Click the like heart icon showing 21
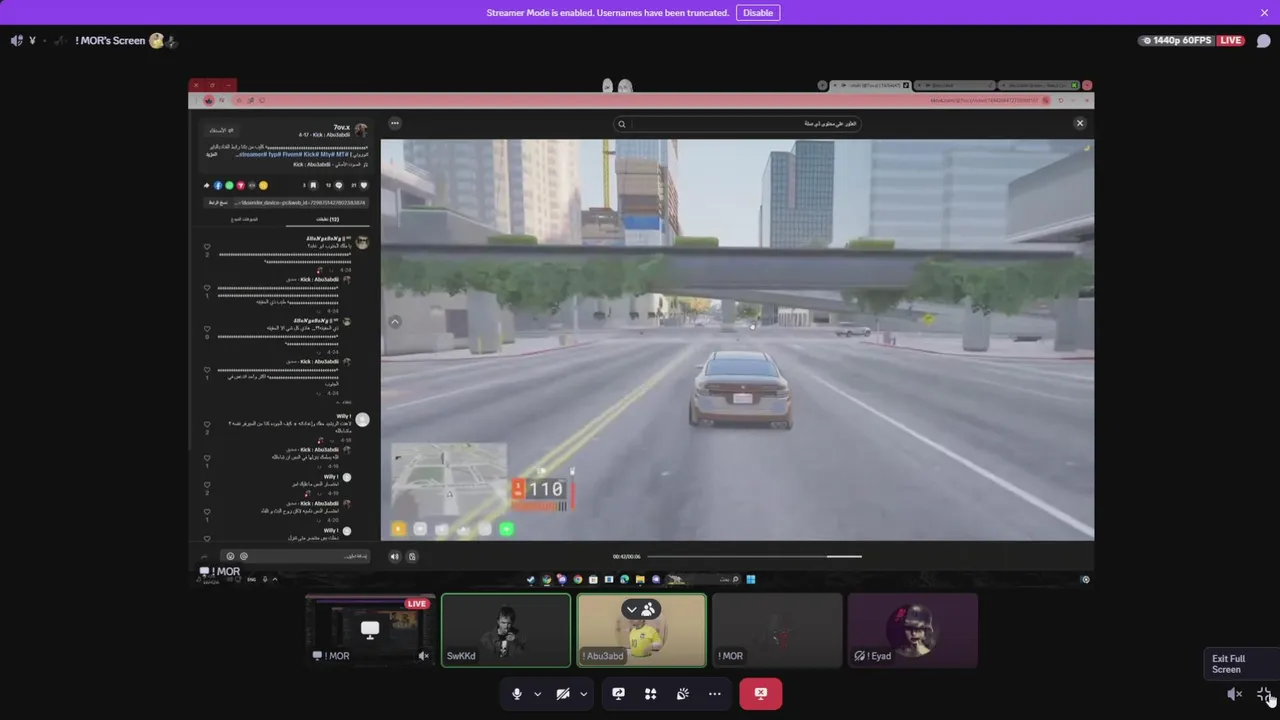 tap(363, 185)
